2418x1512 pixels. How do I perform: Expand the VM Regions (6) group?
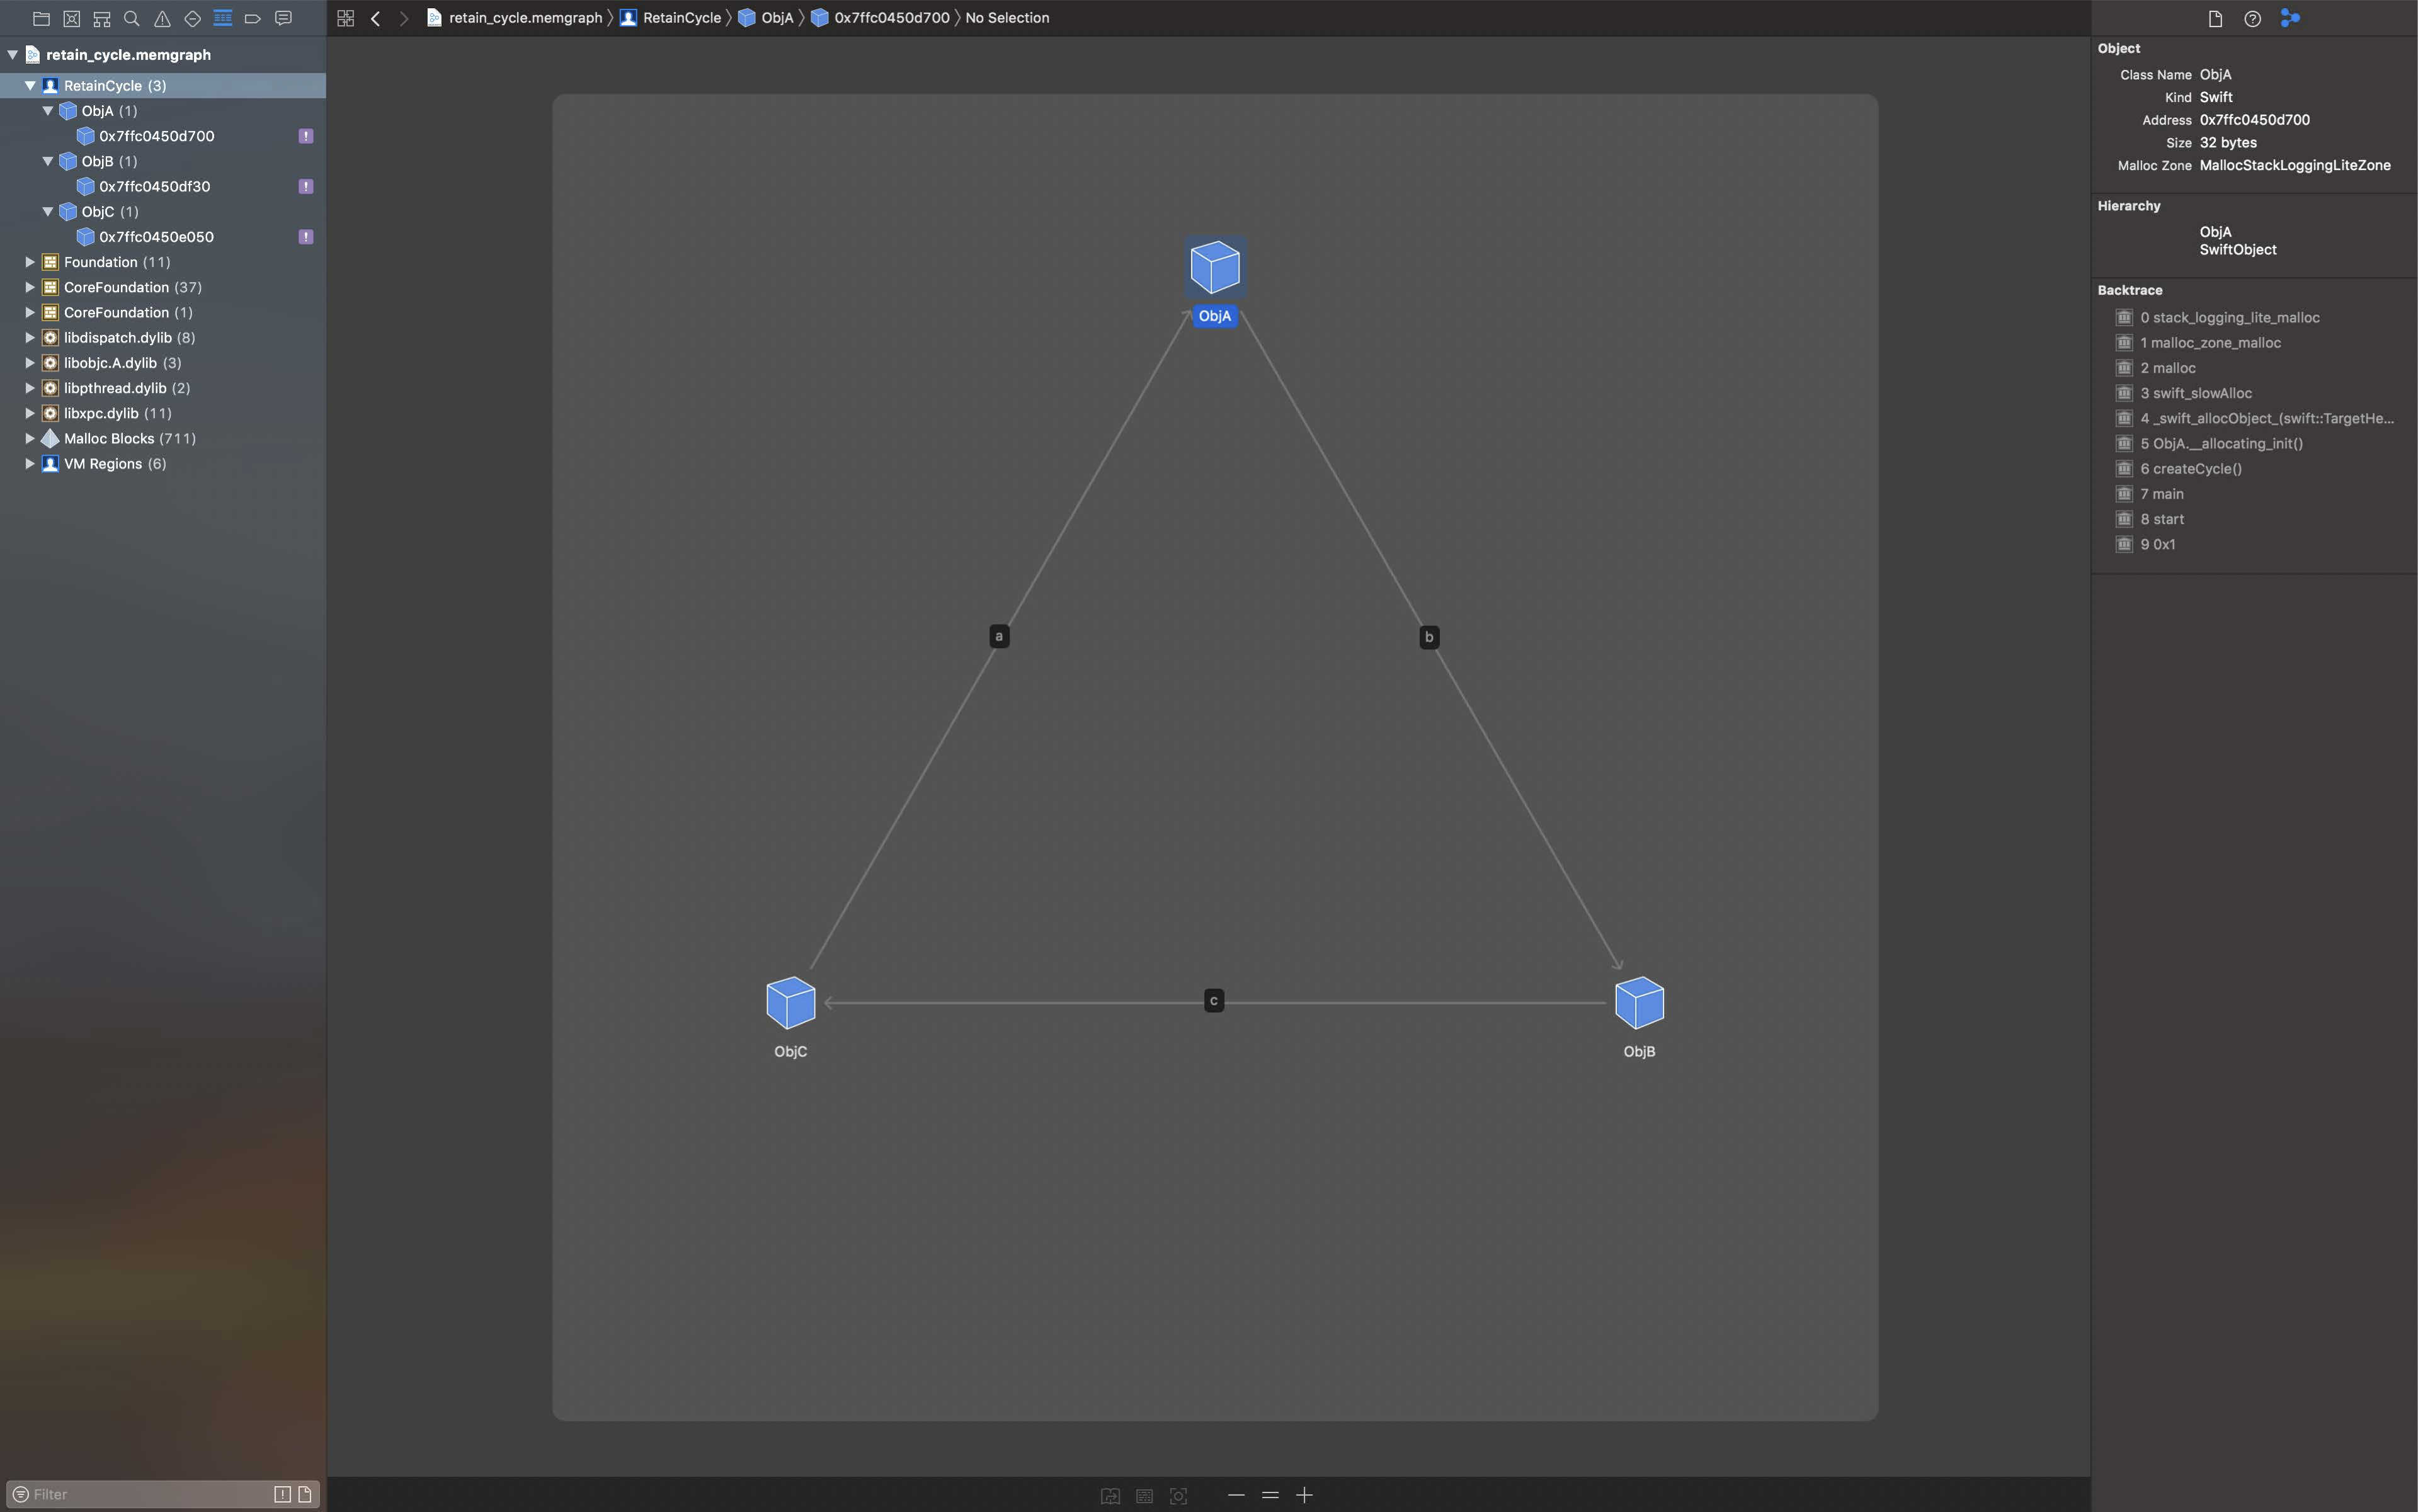coord(30,464)
